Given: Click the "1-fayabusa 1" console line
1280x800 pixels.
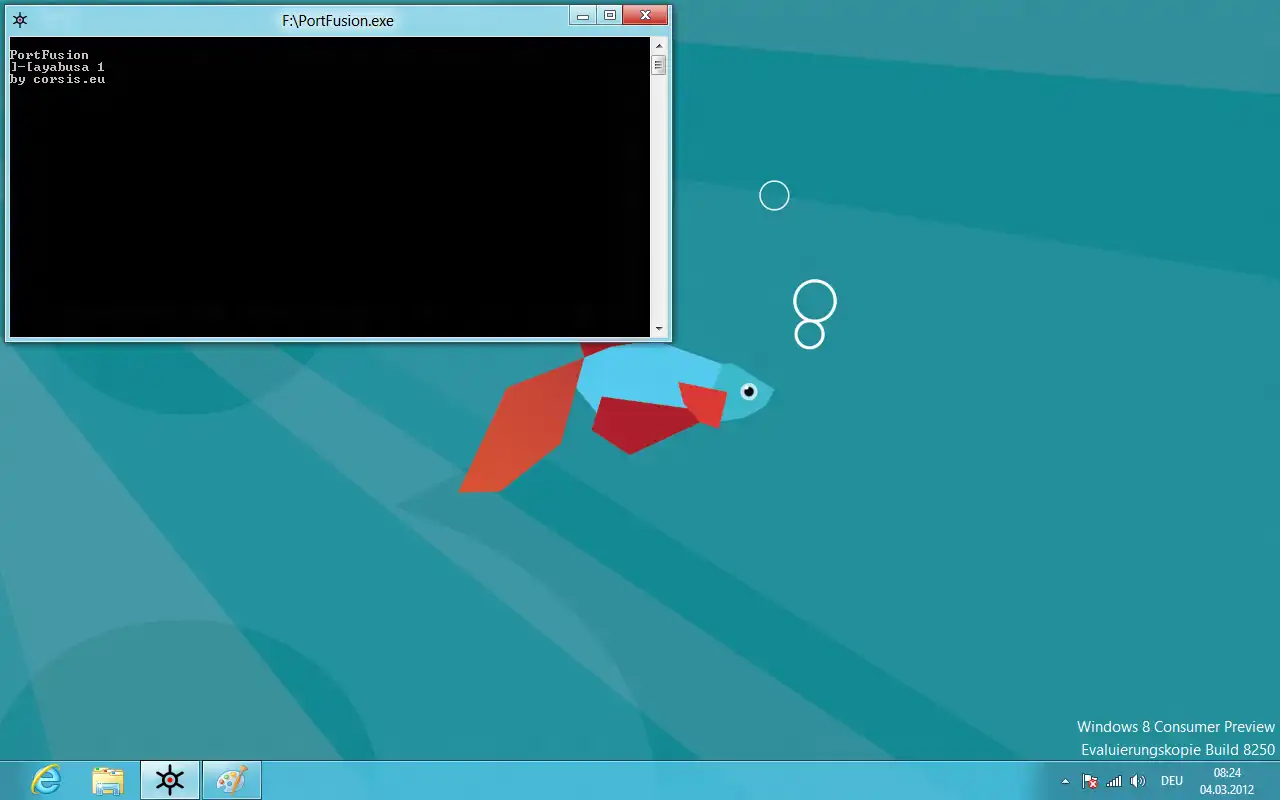Looking at the screenshot, I should coord(57,67).
